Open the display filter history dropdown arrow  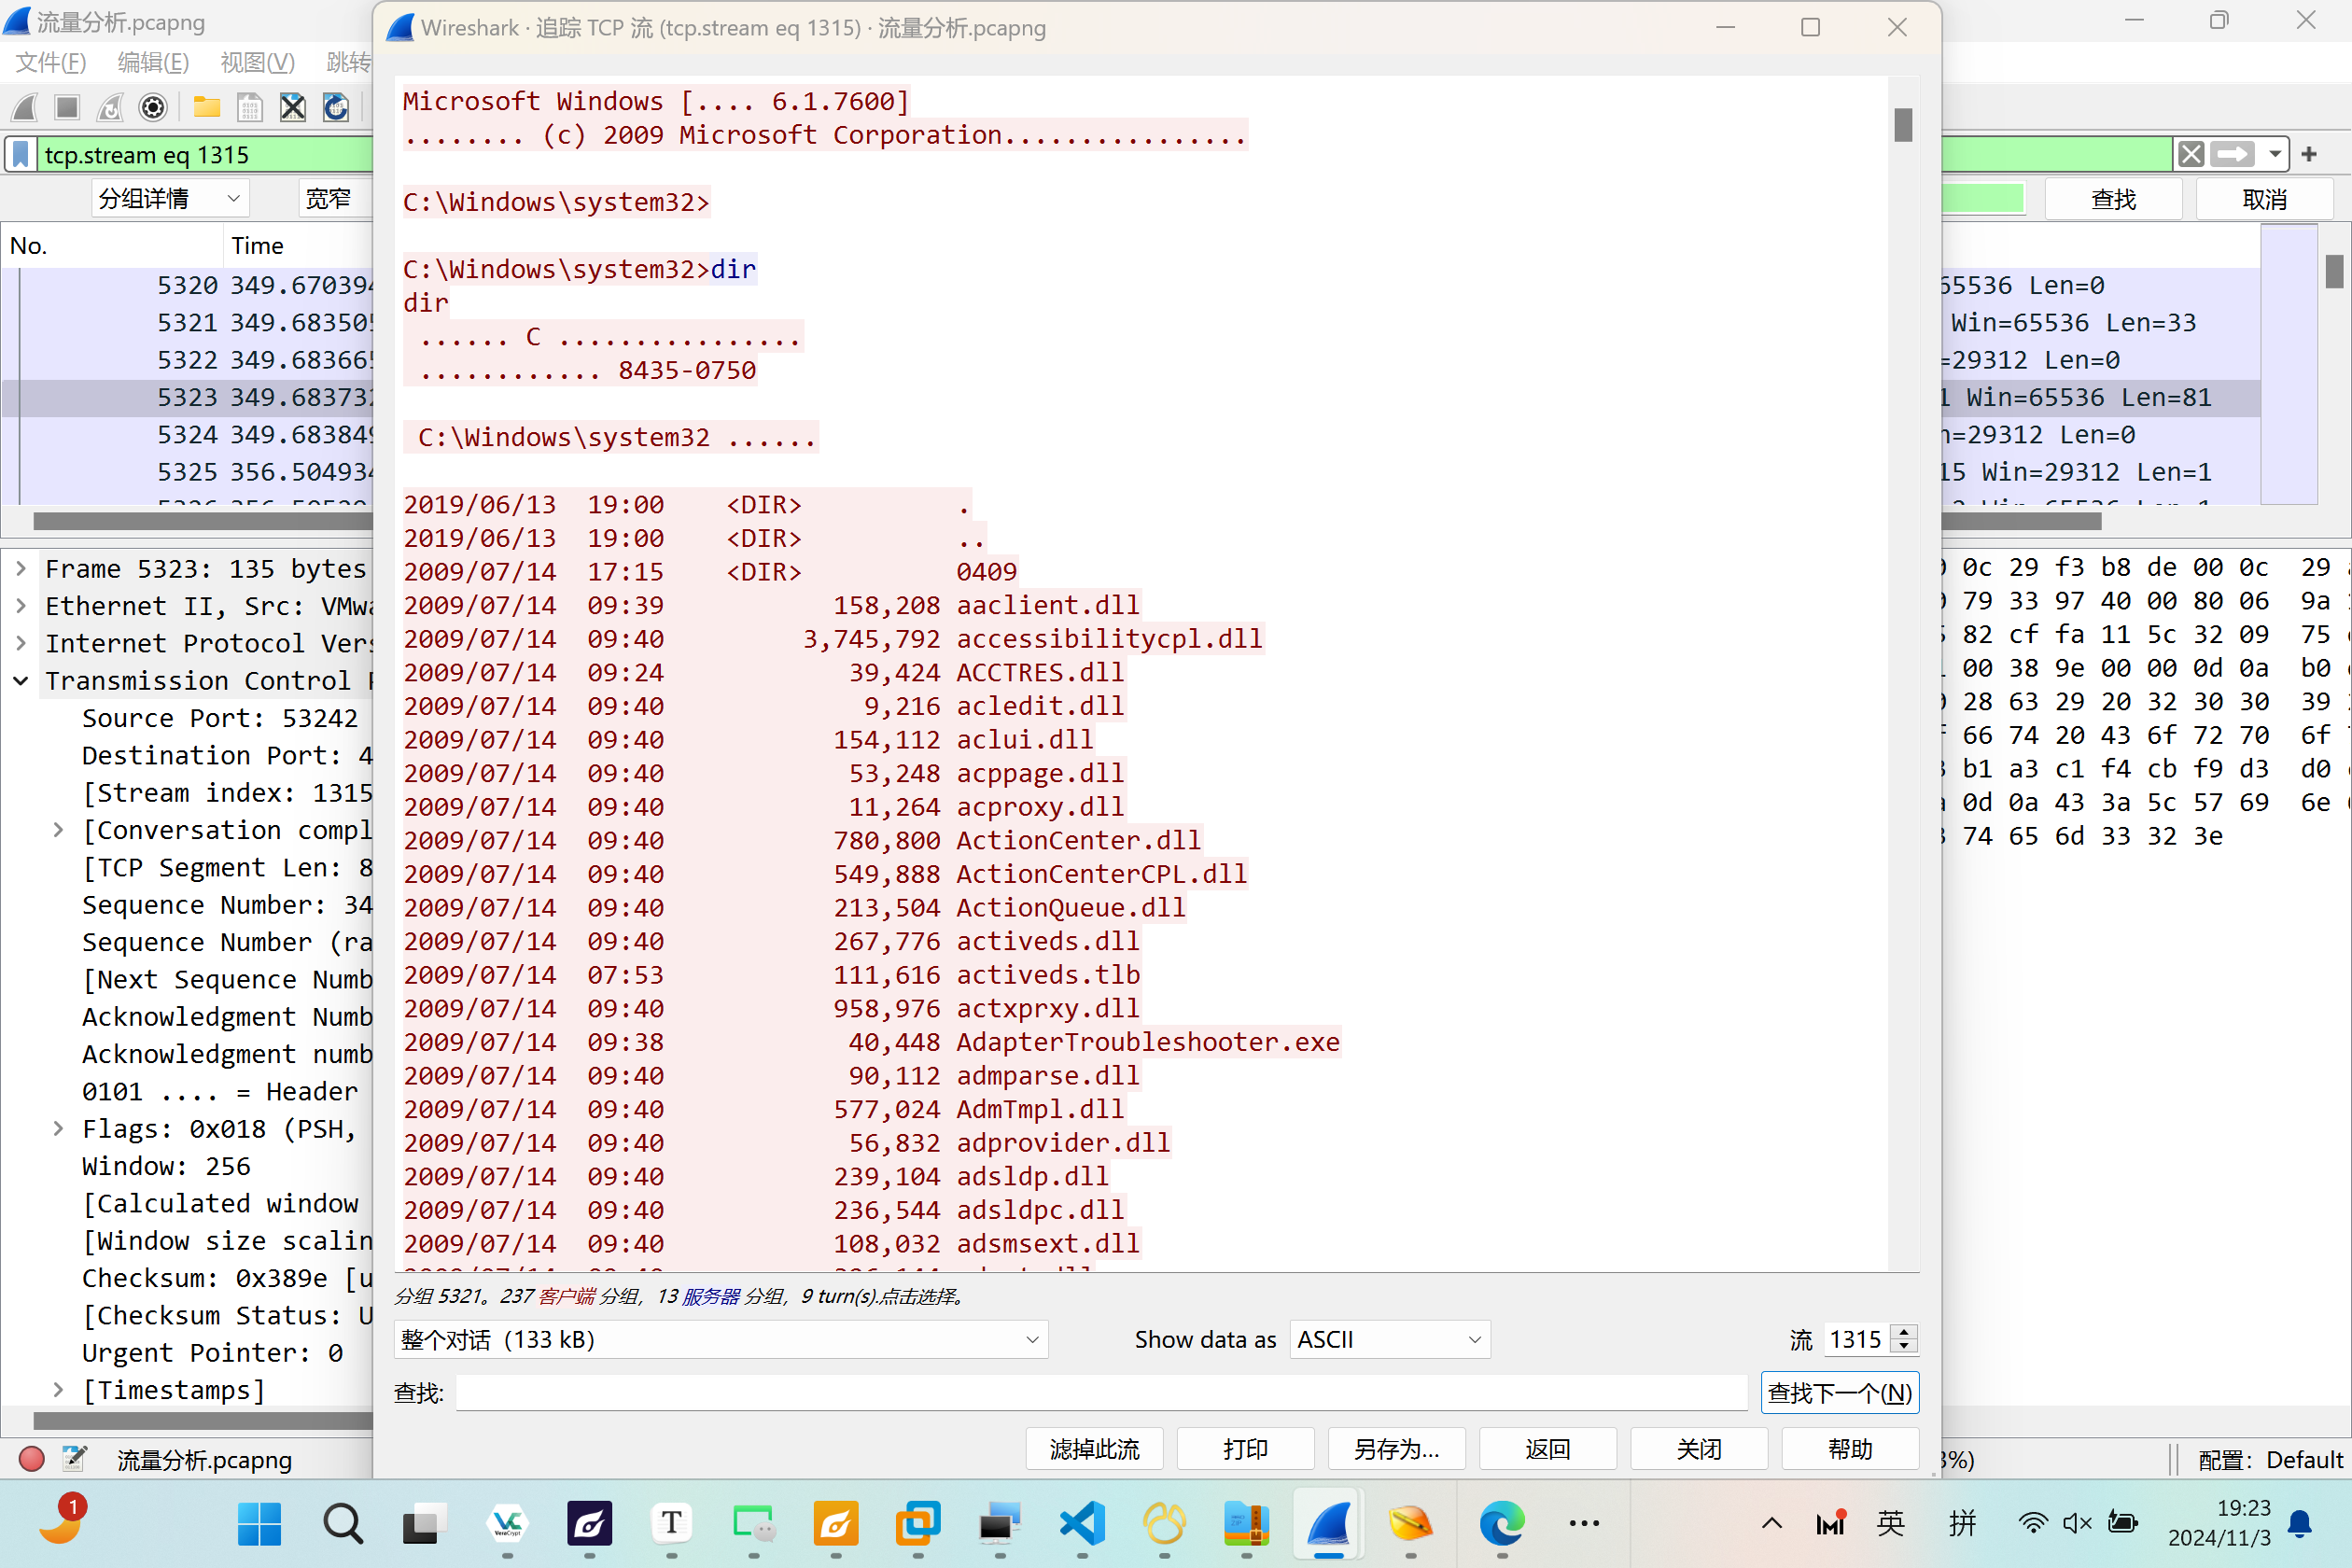2275,154
